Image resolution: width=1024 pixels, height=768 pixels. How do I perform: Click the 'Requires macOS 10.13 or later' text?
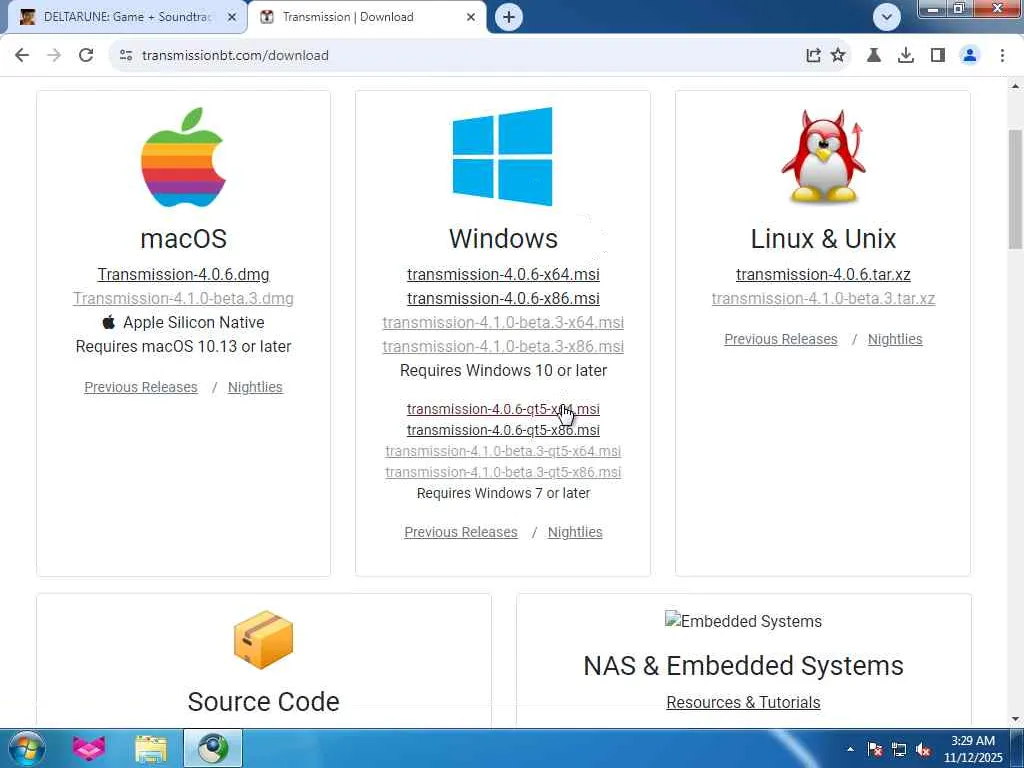[x=184, y=347]
